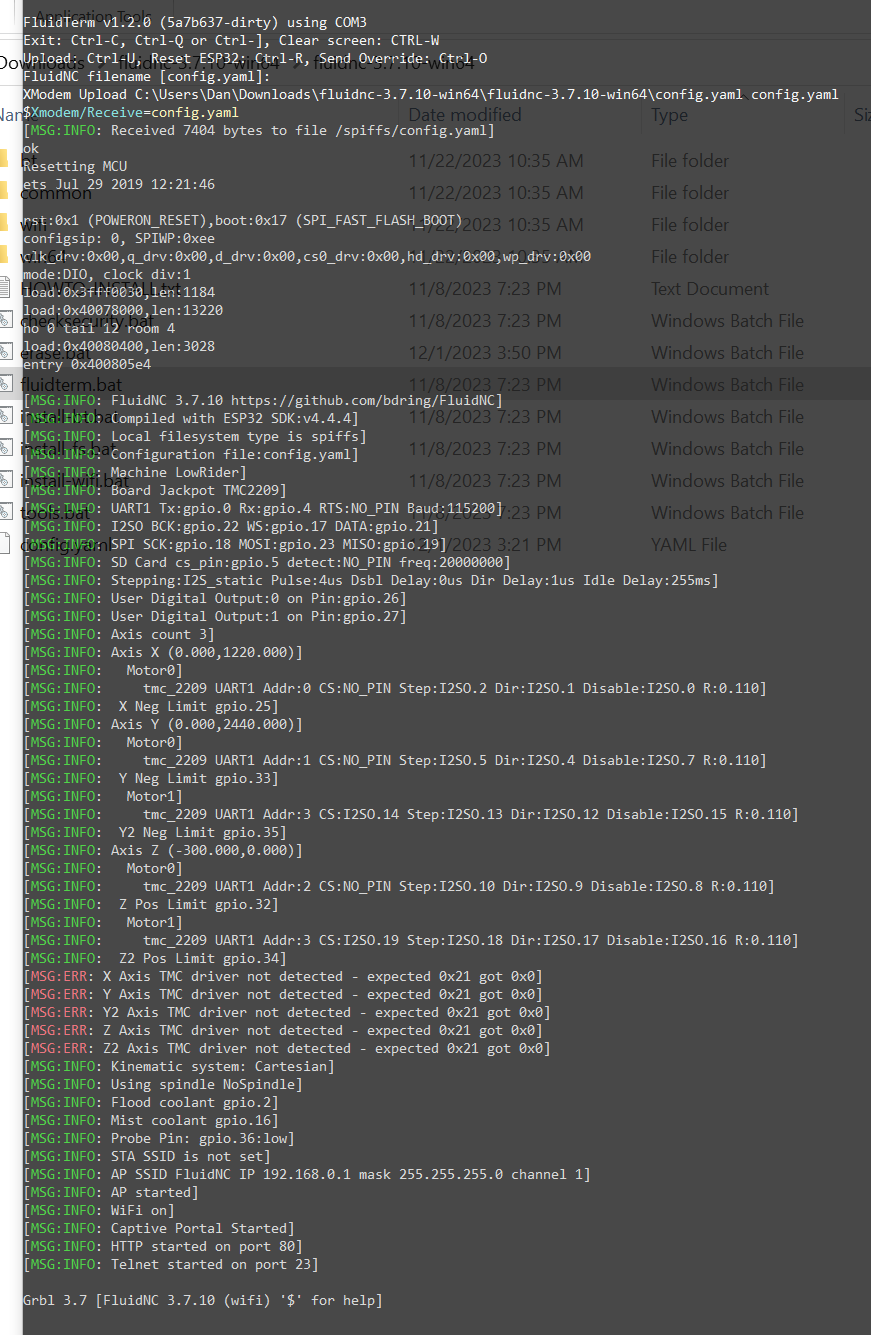Sort Explorer files by the Type column header
The width and height of the screenshot is (871, 1335).
(669, 115)
